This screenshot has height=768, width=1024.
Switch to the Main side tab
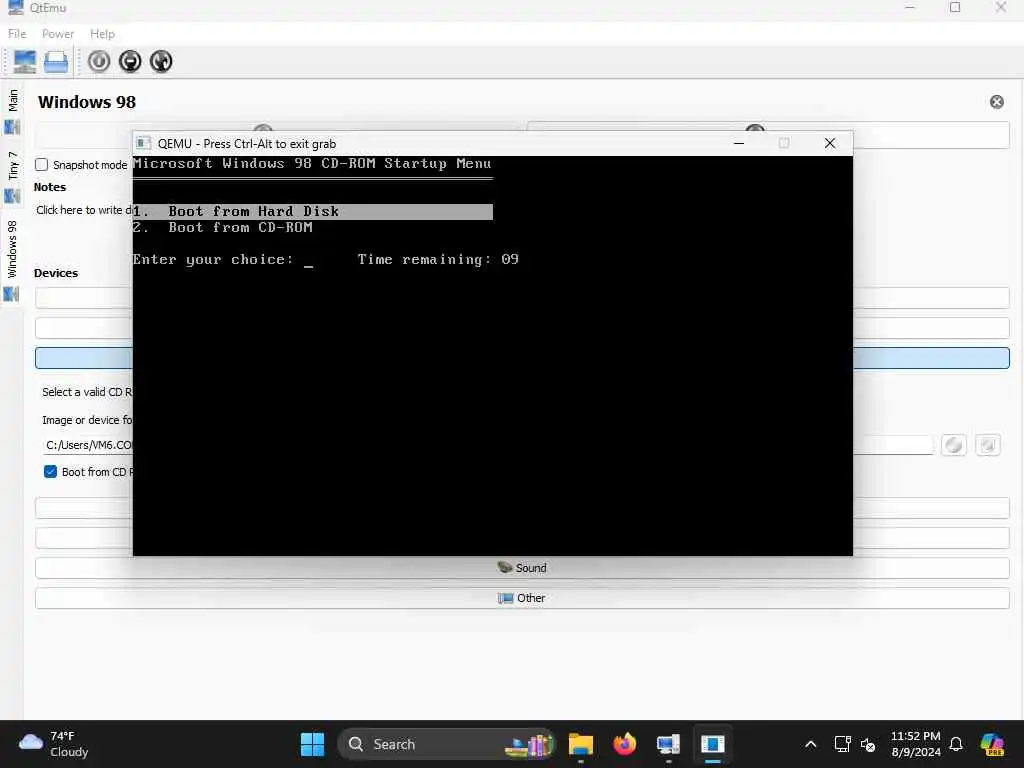pos(12,111)
